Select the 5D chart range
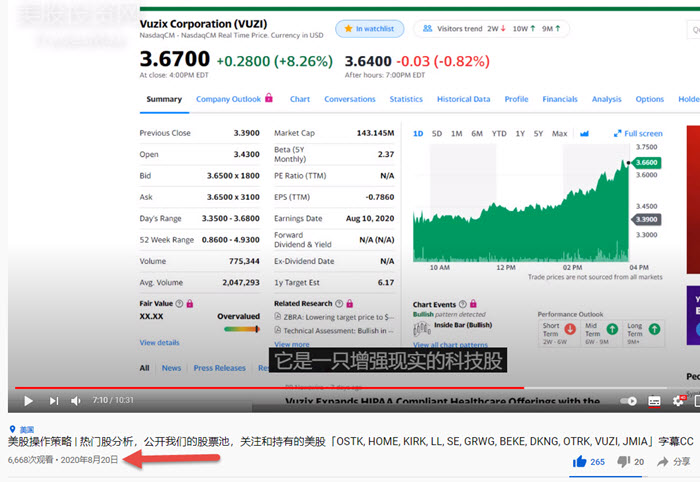Viewport: 700px width, 482px height. click(x=437, y=133)
